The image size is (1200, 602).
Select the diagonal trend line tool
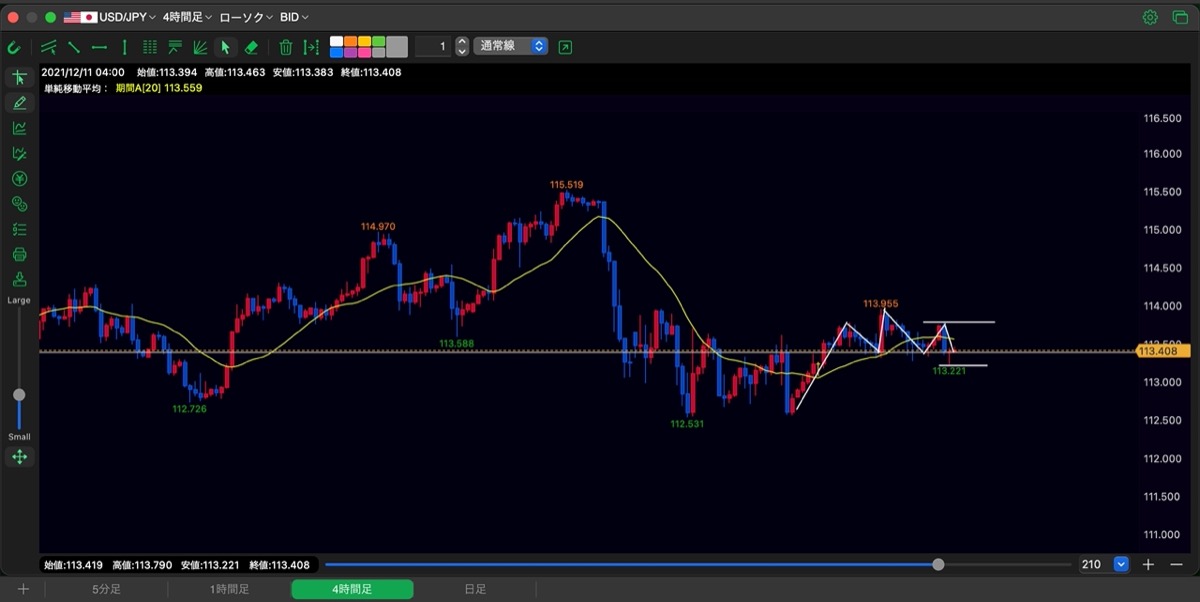click(x=74, y=47)
